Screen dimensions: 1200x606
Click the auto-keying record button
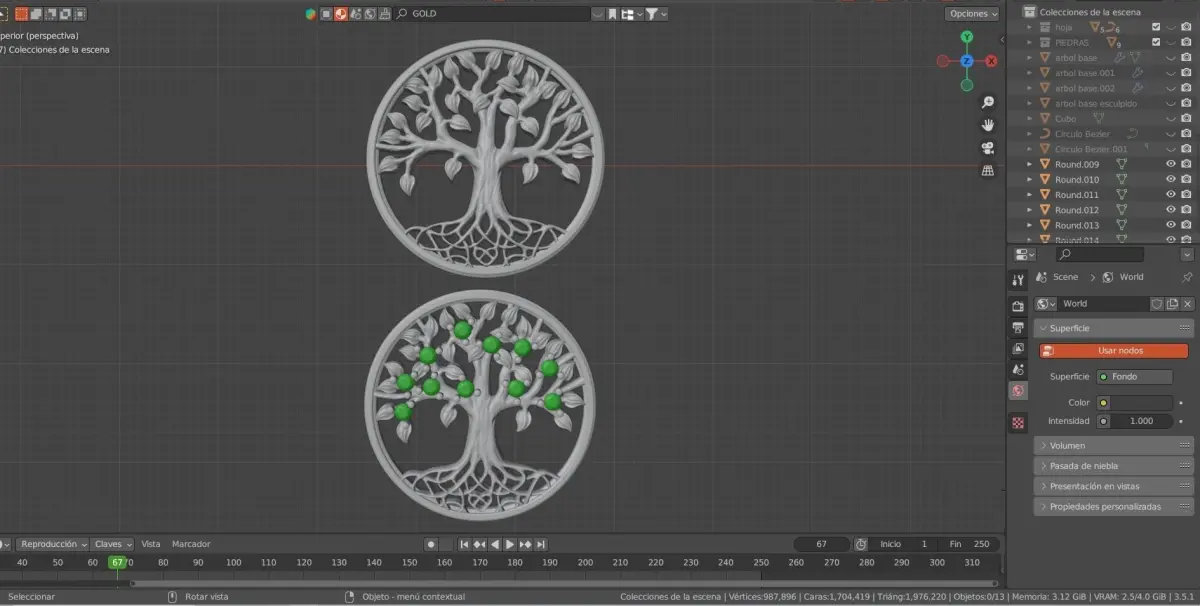coord(431,544)
